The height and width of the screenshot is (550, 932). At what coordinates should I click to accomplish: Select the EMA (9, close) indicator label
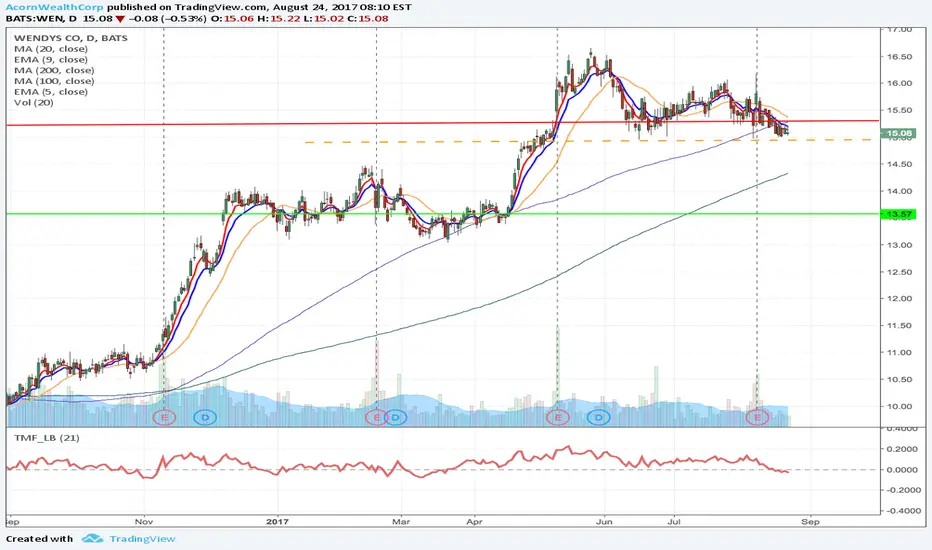[x=51, y=59]
